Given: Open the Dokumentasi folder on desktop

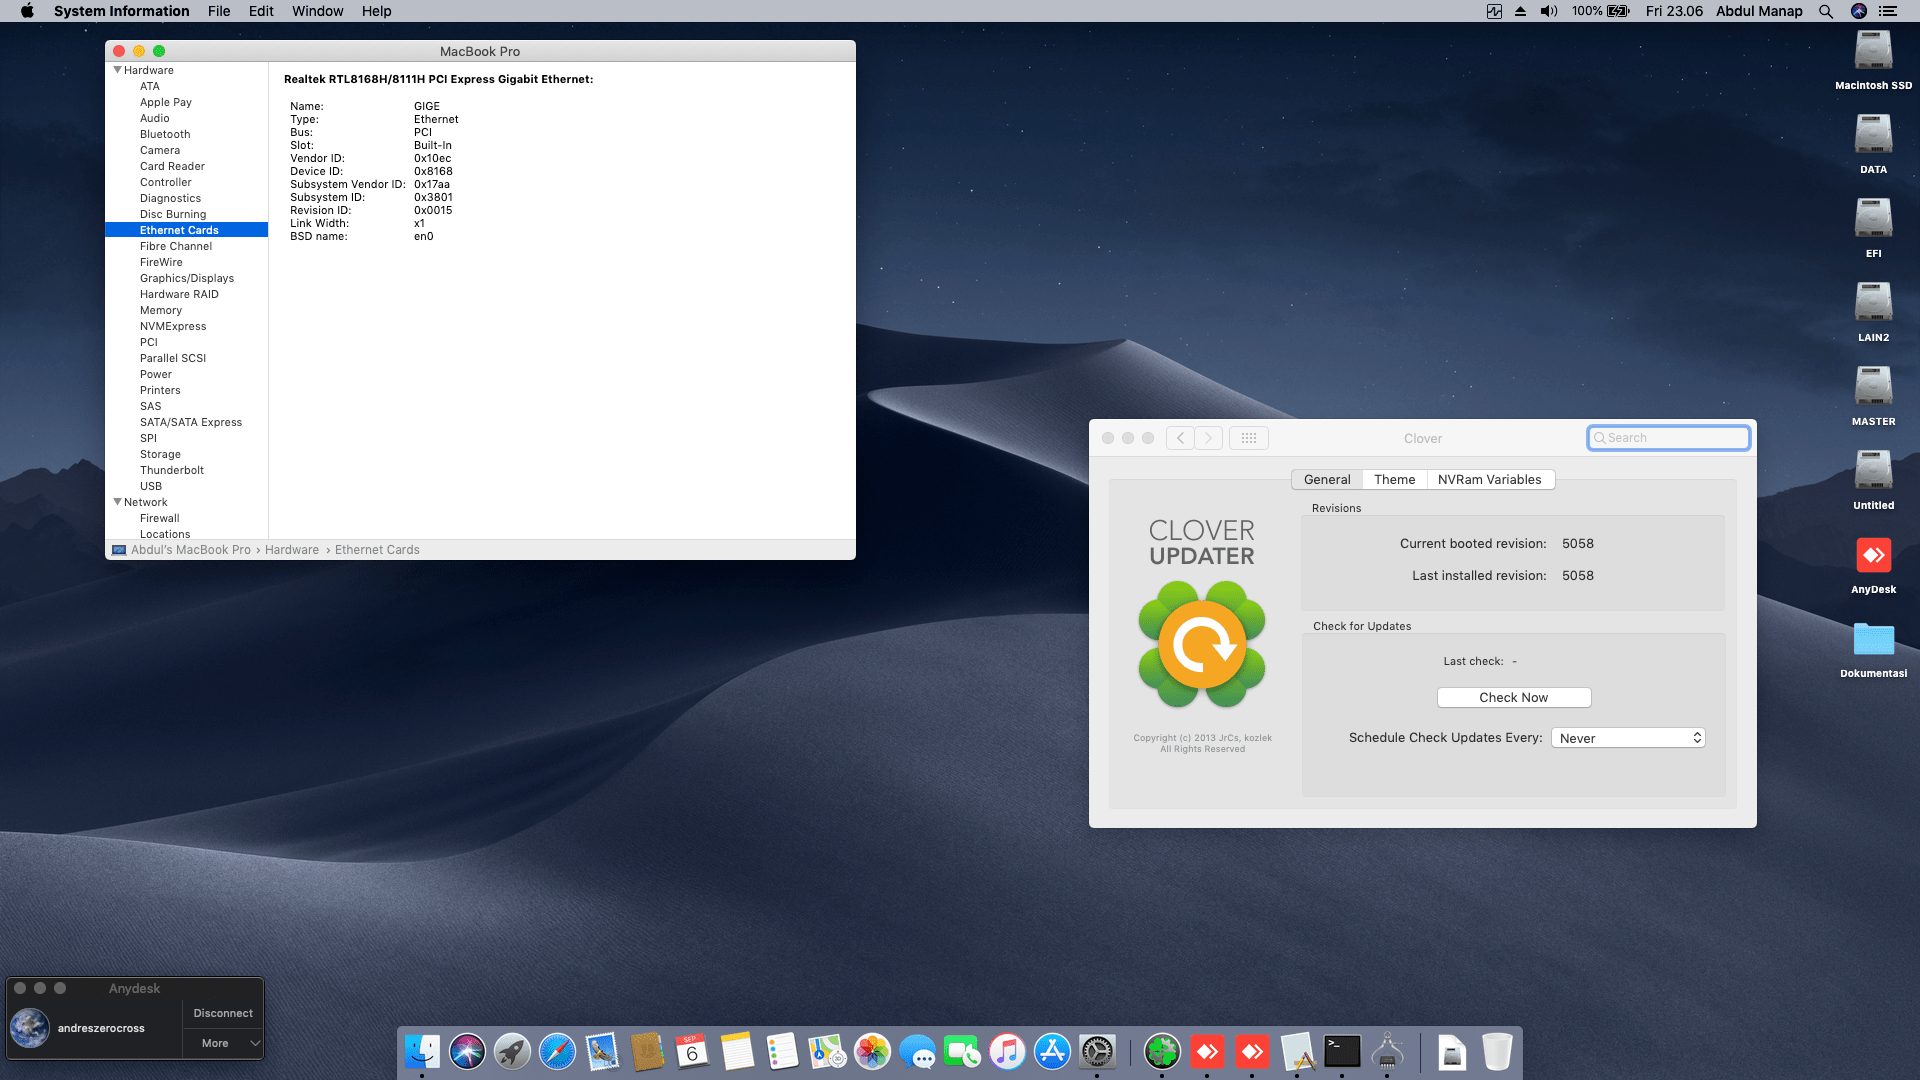Looking at the screenshot, I should coord(1873,640).
